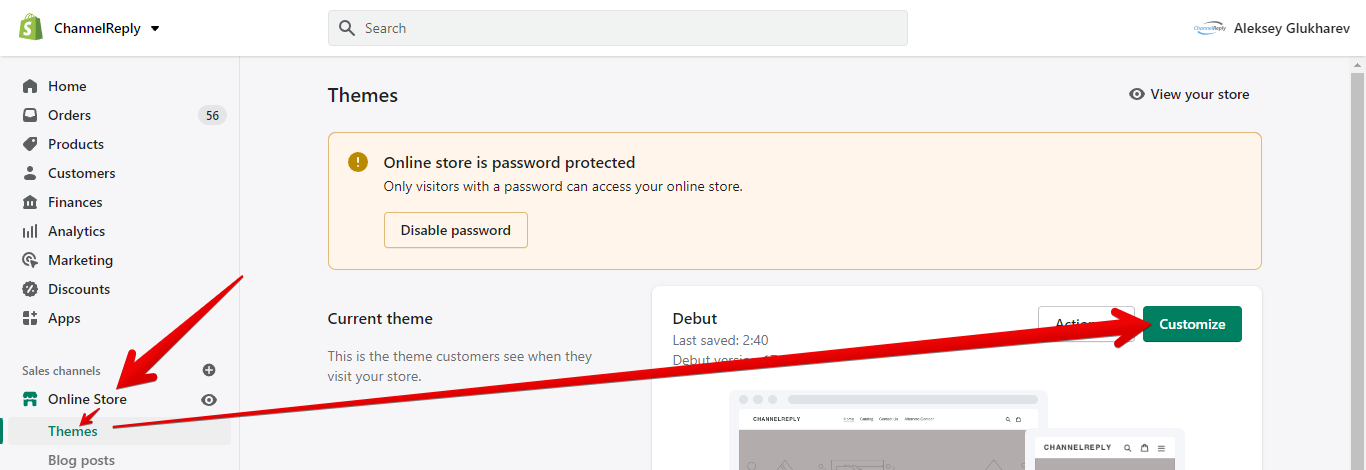1366x470 pixels.
Task: Open Analytics bar chart icon
Action: coord(30,231)
